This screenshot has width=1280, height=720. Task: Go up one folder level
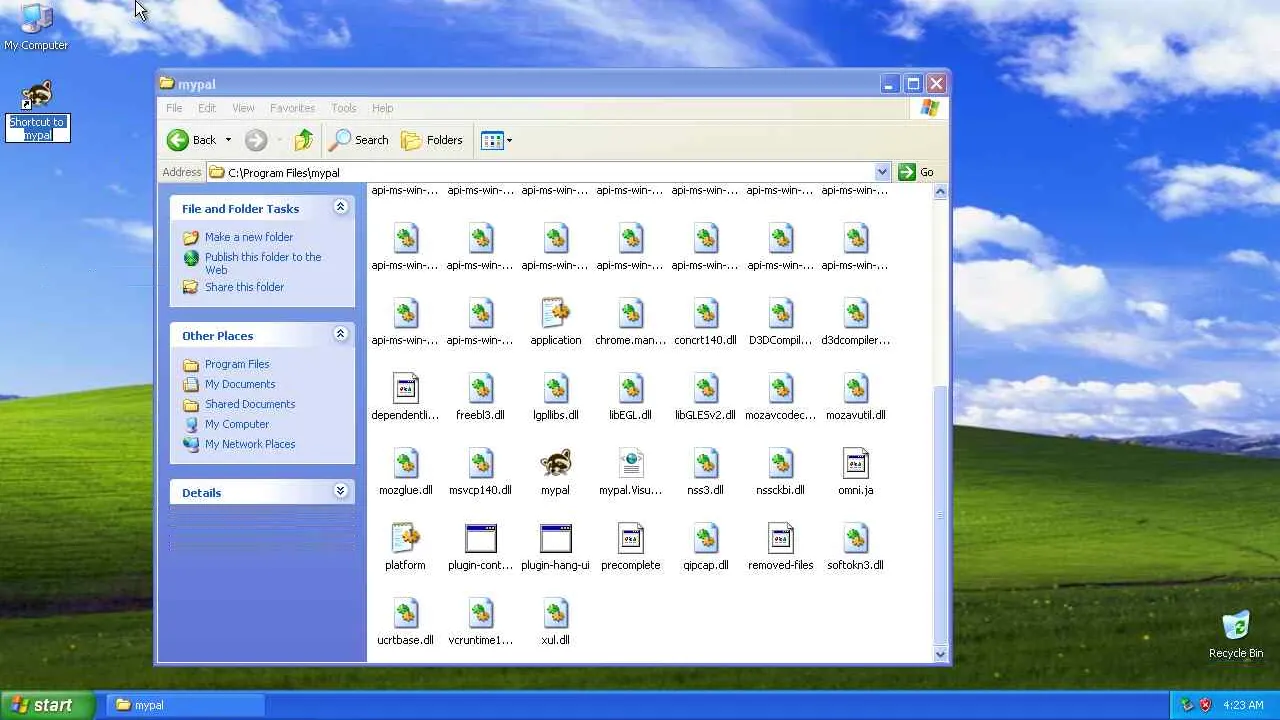point(304,140)
